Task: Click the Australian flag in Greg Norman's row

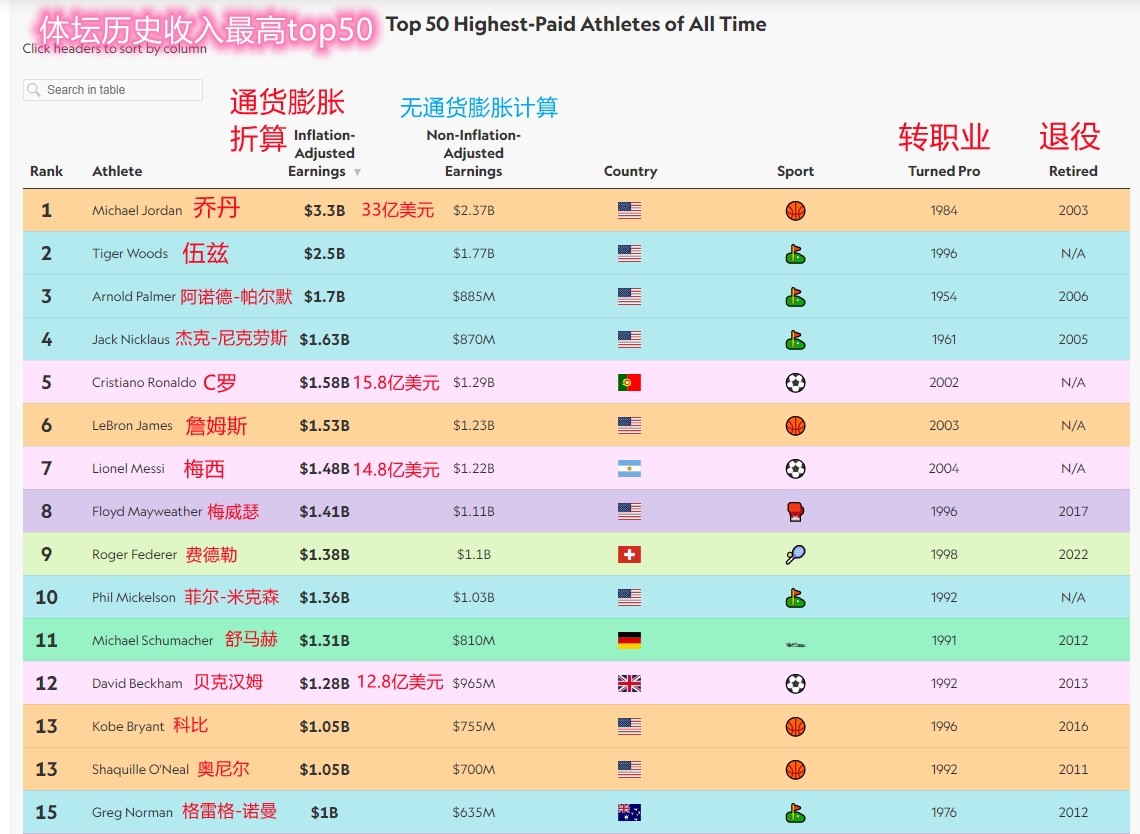Action: tap(630, 812)
